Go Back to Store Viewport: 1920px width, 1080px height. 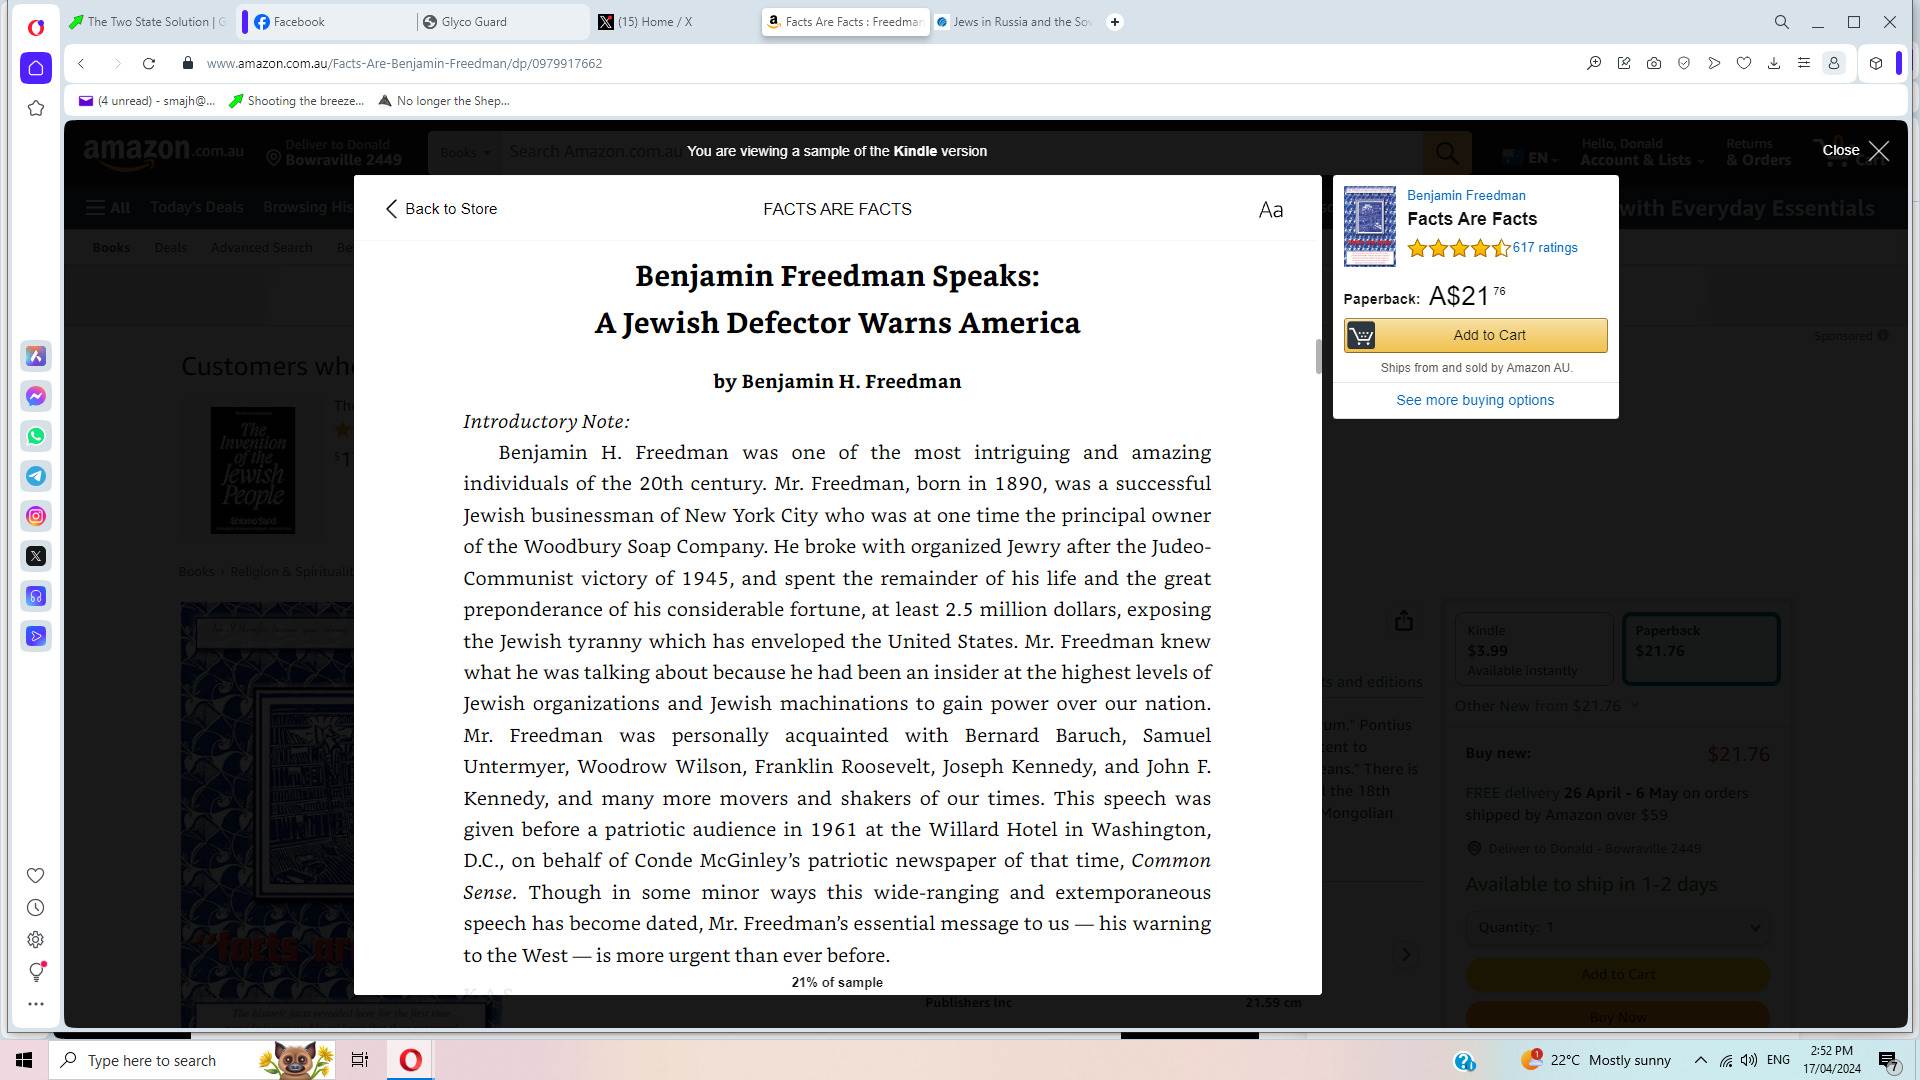tap(441, 209)
